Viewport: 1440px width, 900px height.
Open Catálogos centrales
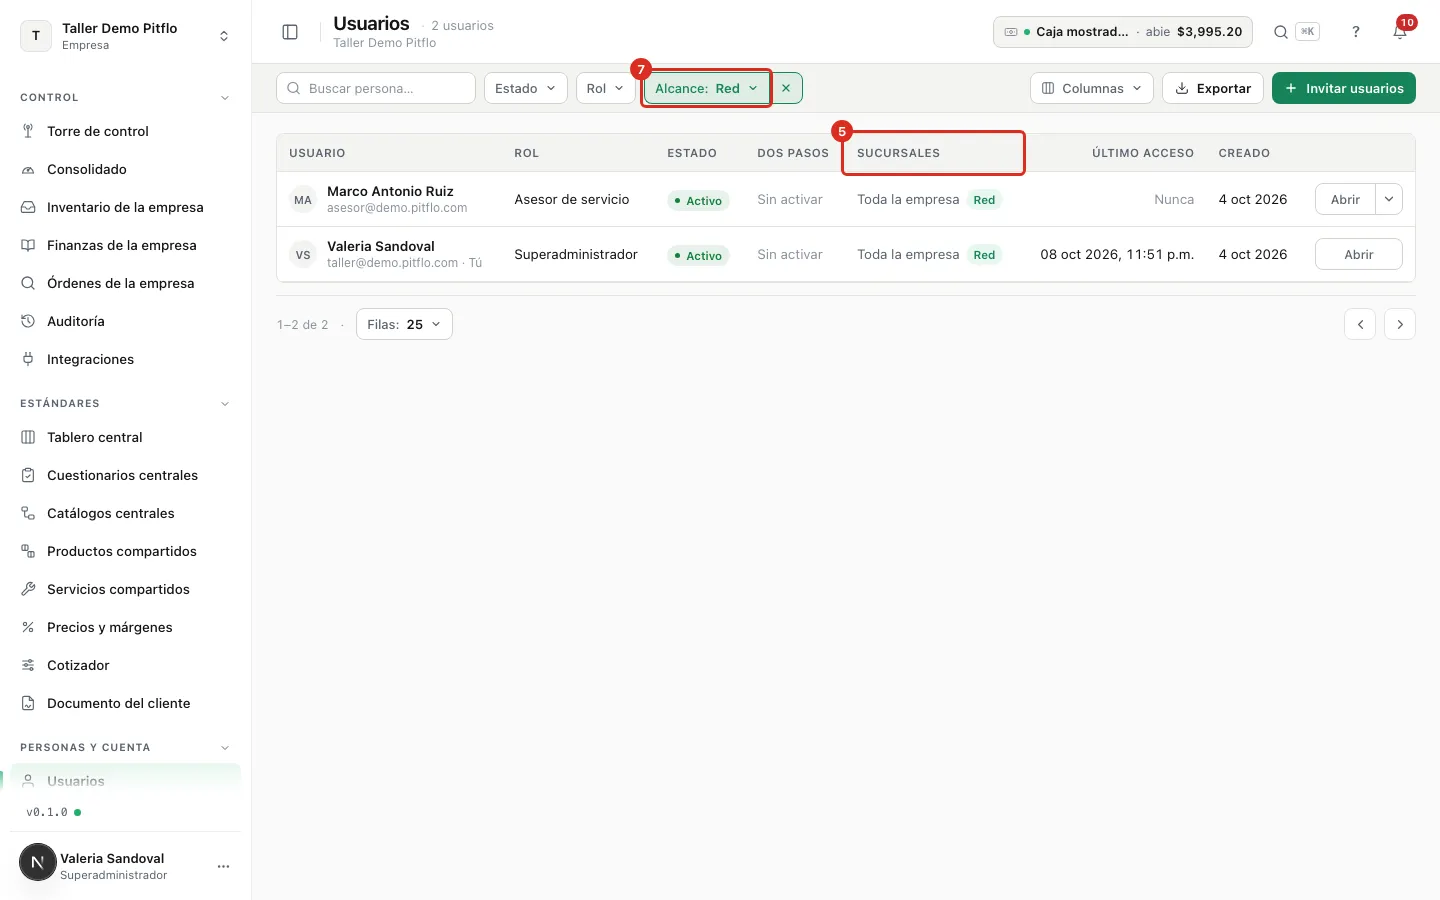125,513
